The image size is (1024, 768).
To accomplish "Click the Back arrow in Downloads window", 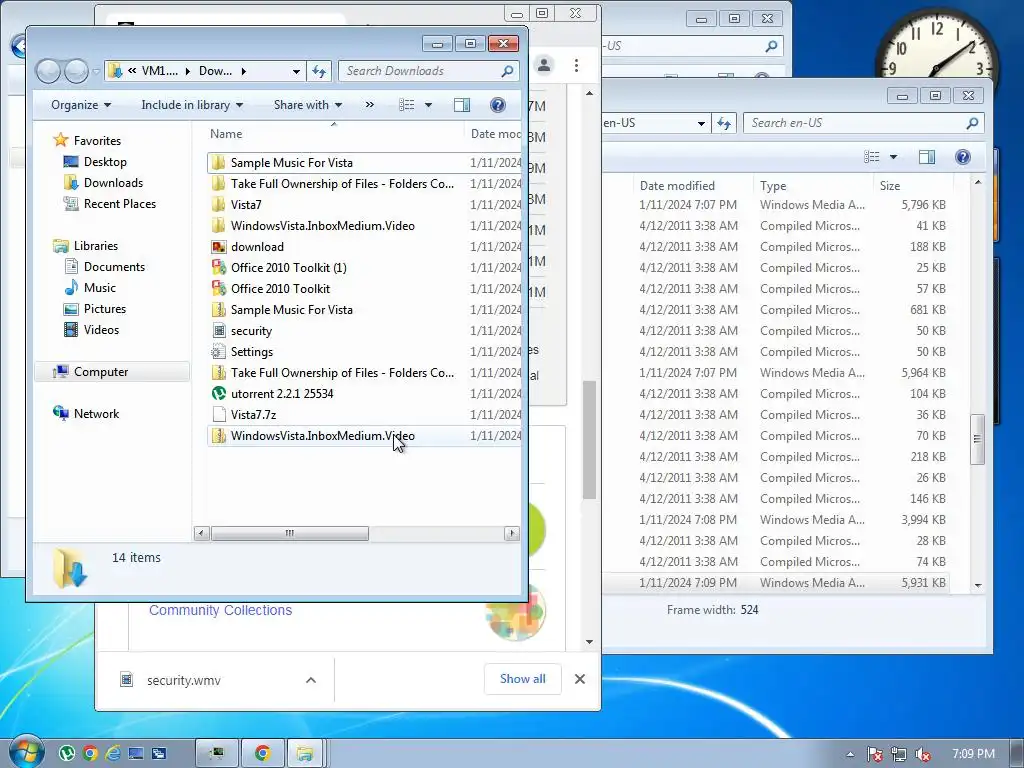I will coord(48,71).
